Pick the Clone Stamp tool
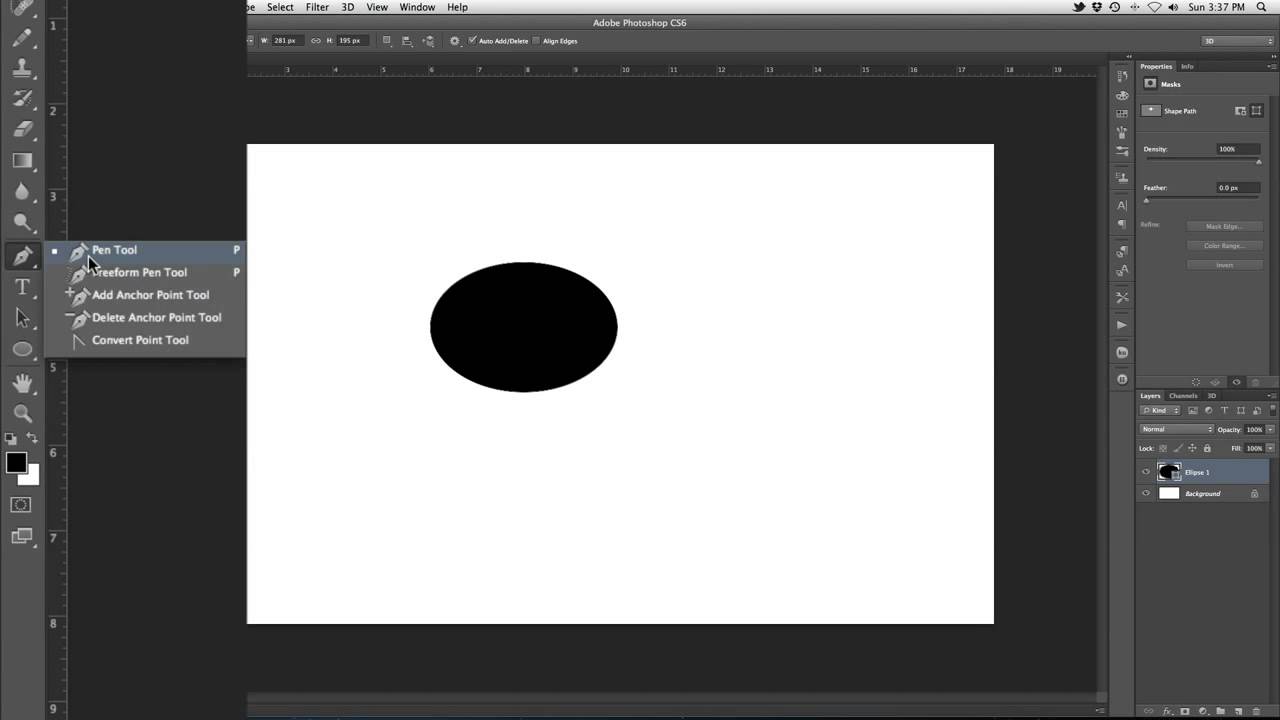The height and width of the screenshot is (720, 1280). point(22,68)
